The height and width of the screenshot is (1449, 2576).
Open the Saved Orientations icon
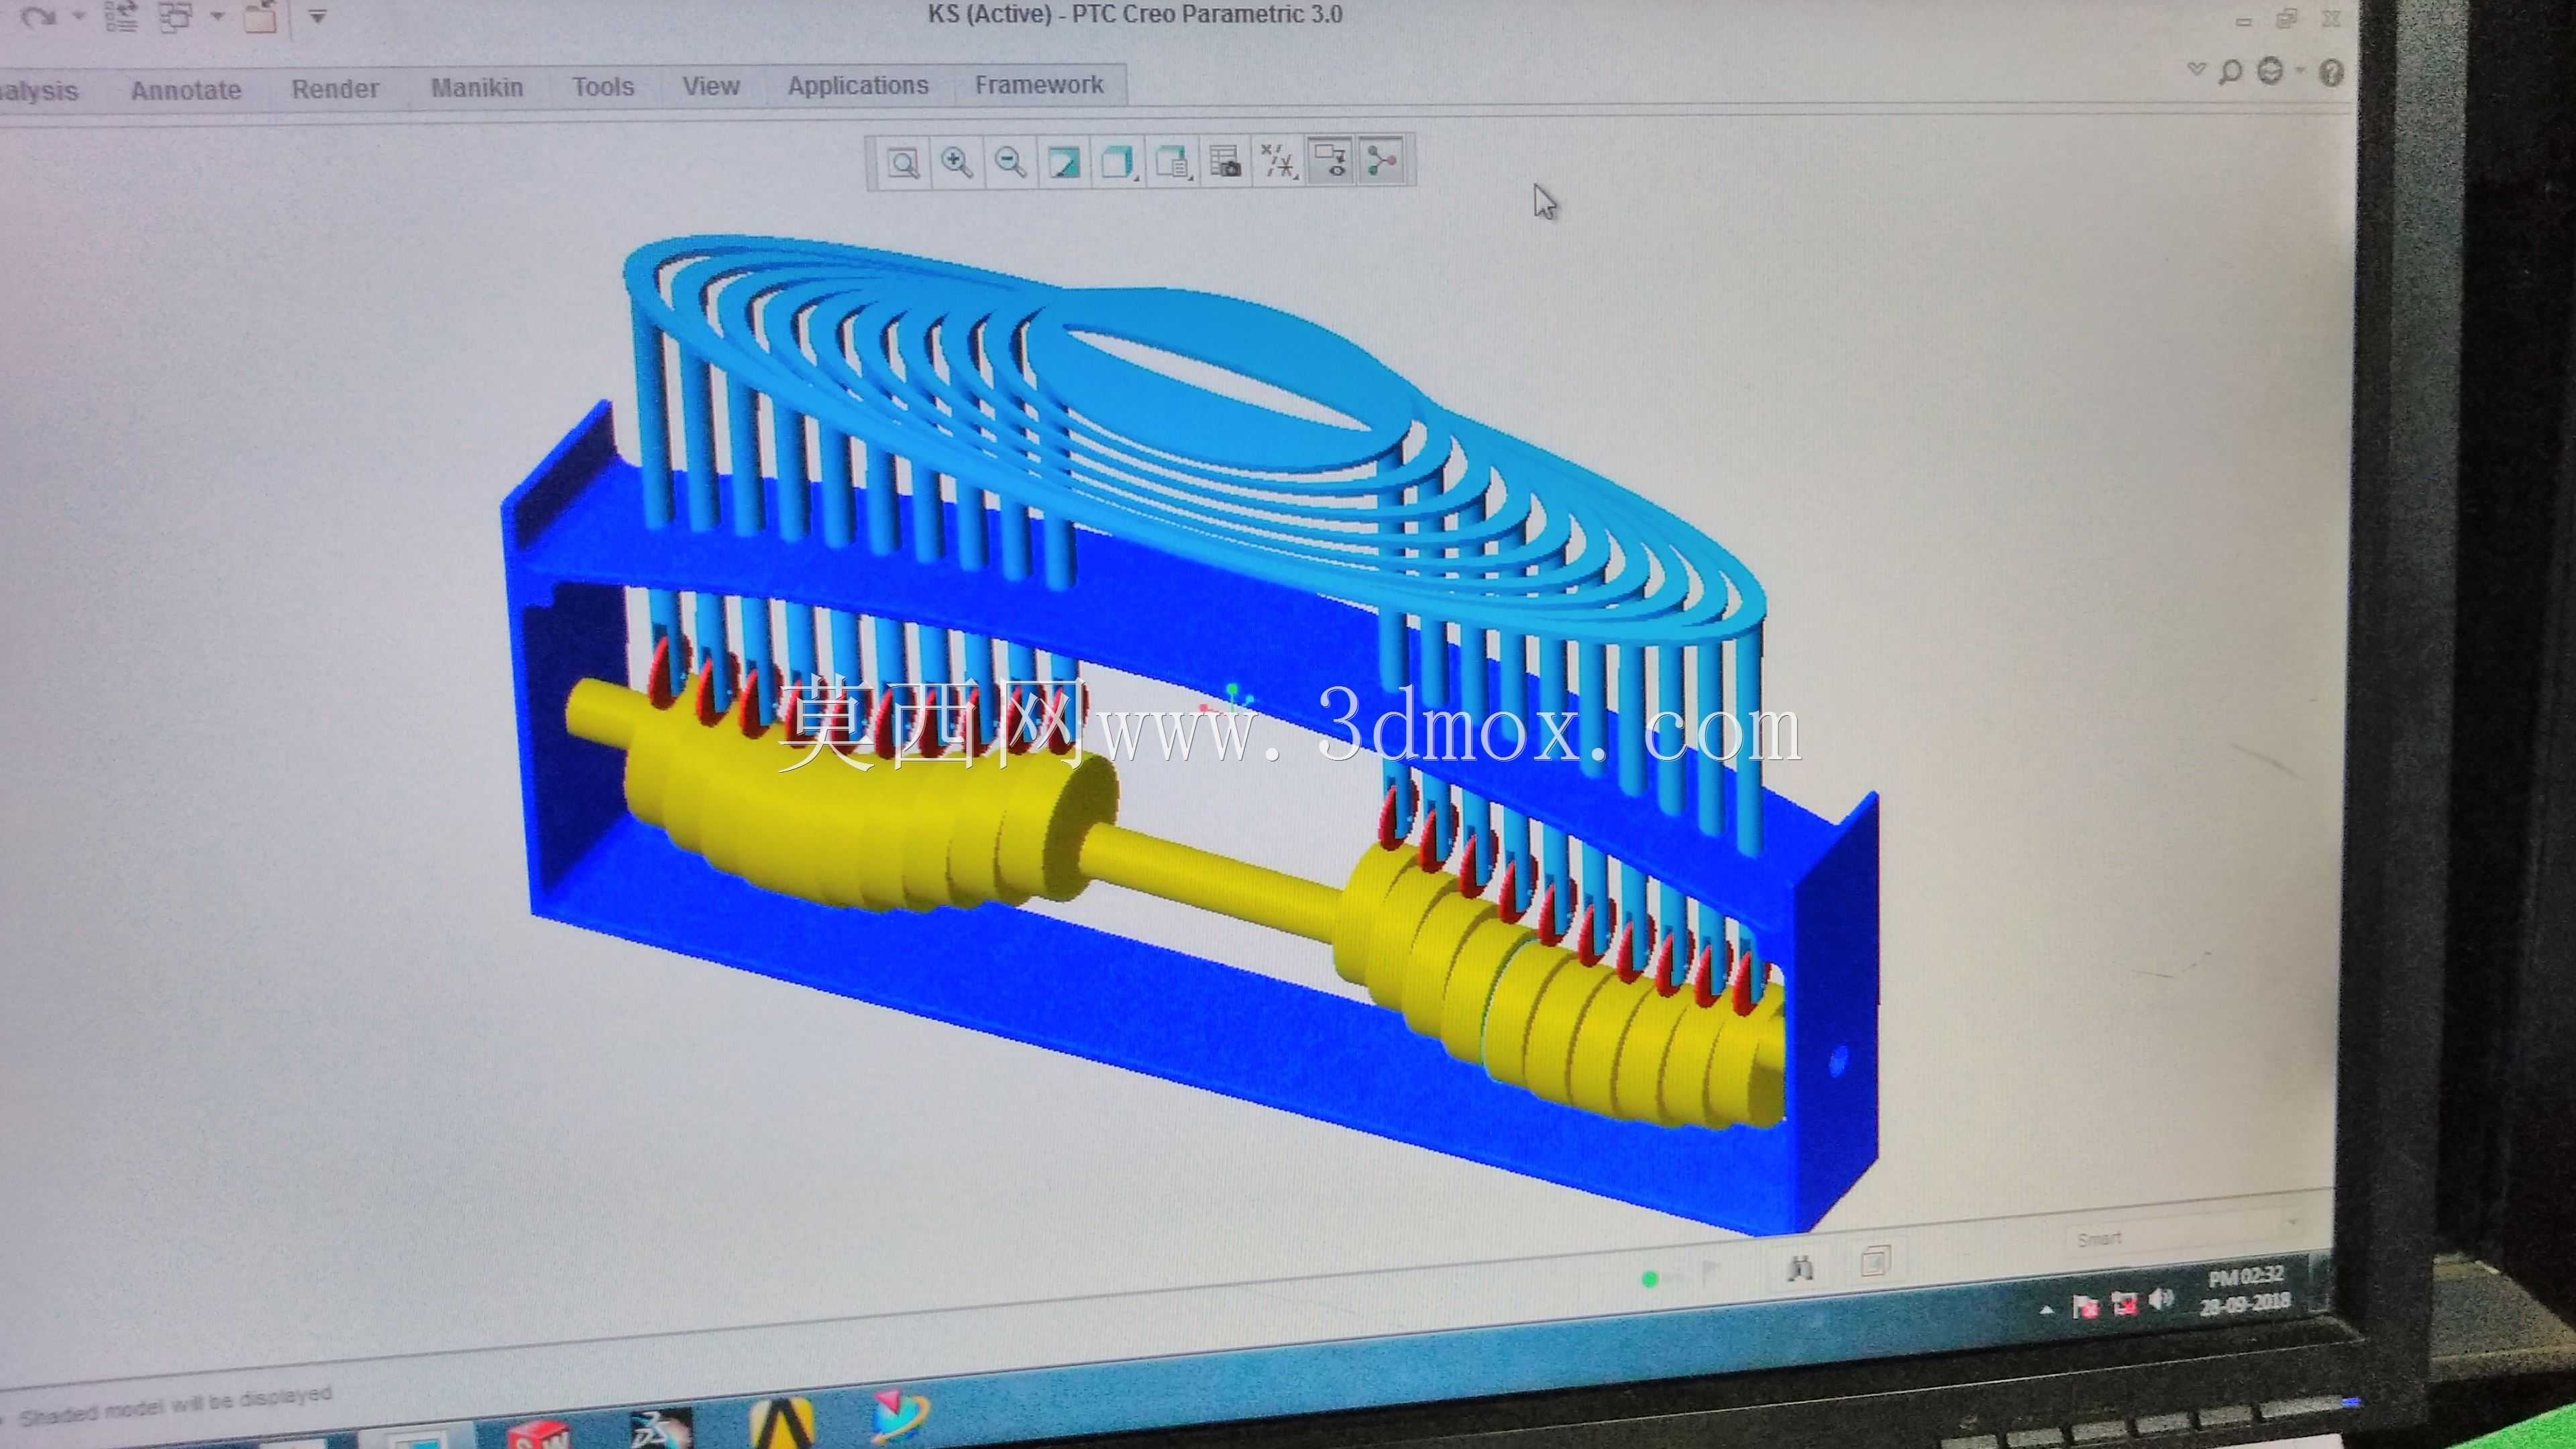pyautogui.click(x=1172, y=162)
